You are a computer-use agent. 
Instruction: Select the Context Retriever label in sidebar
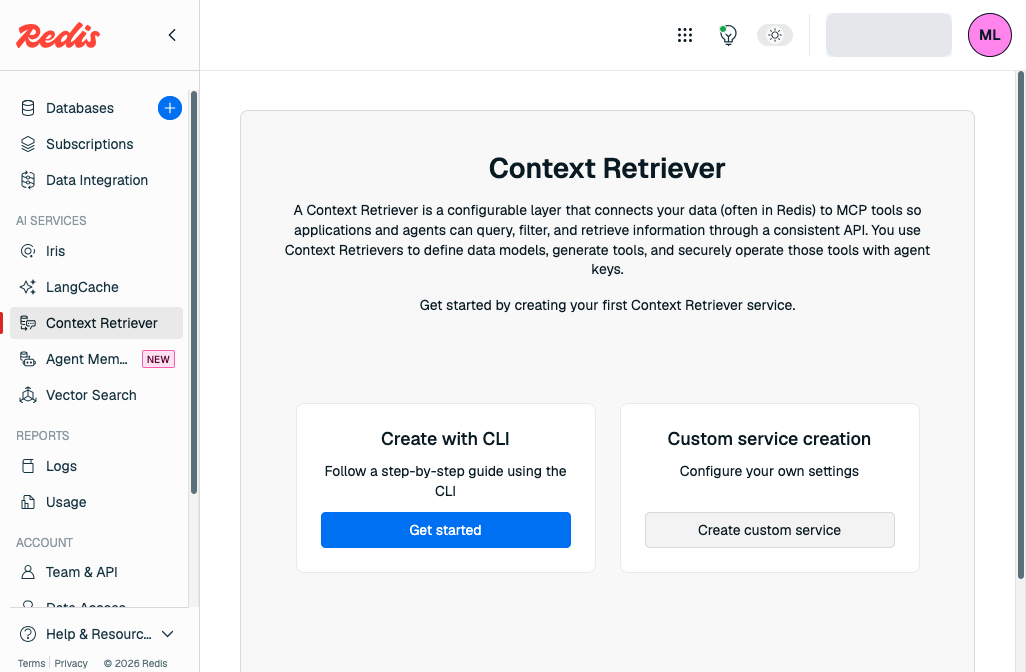(101, 323)
